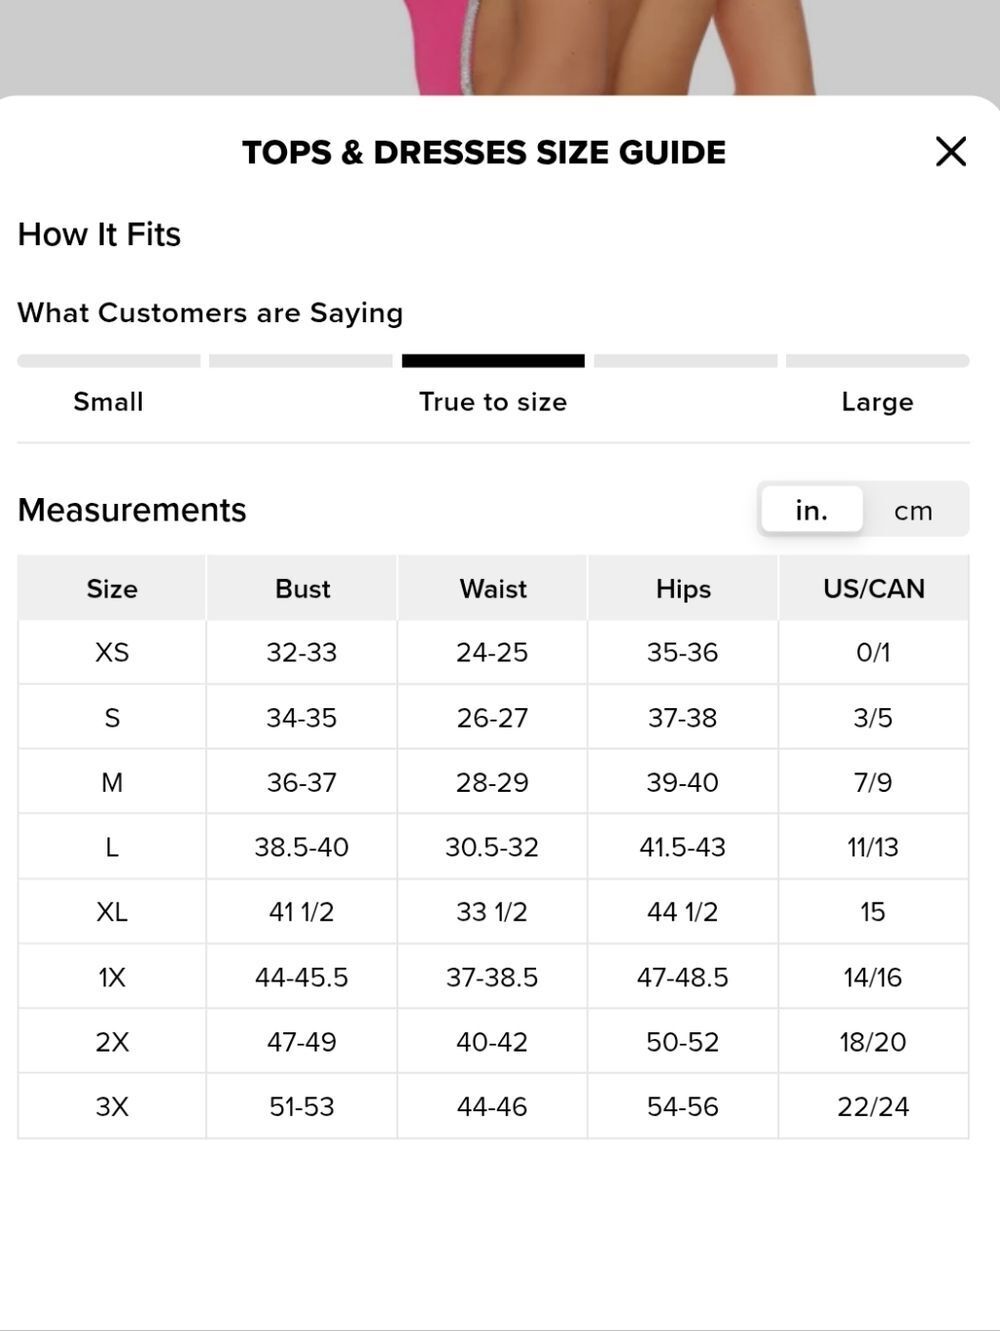The height and width of the screenshot is (1331, 1000).
Task: Close the size guide with X icon
Action: pos(950,152)
